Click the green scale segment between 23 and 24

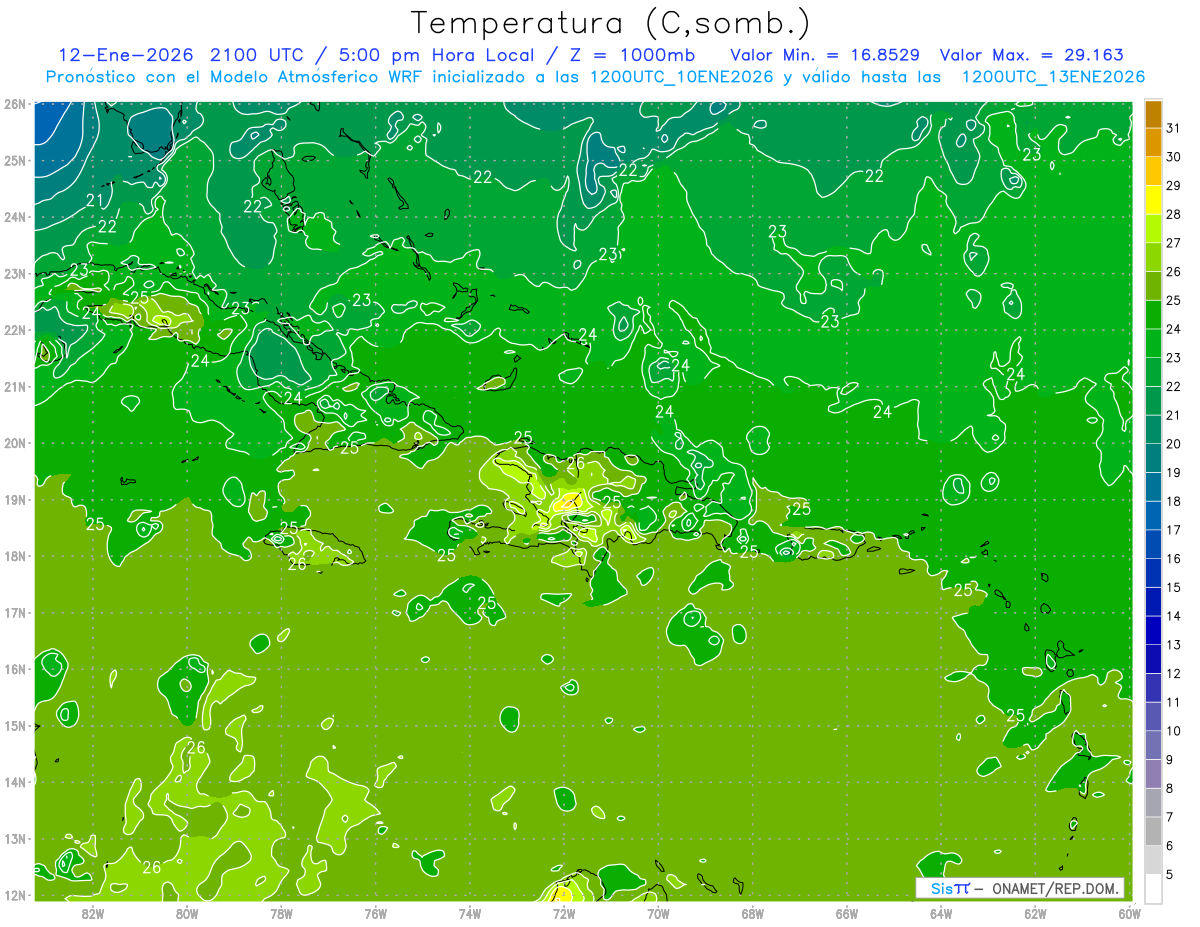(1153, 344)
